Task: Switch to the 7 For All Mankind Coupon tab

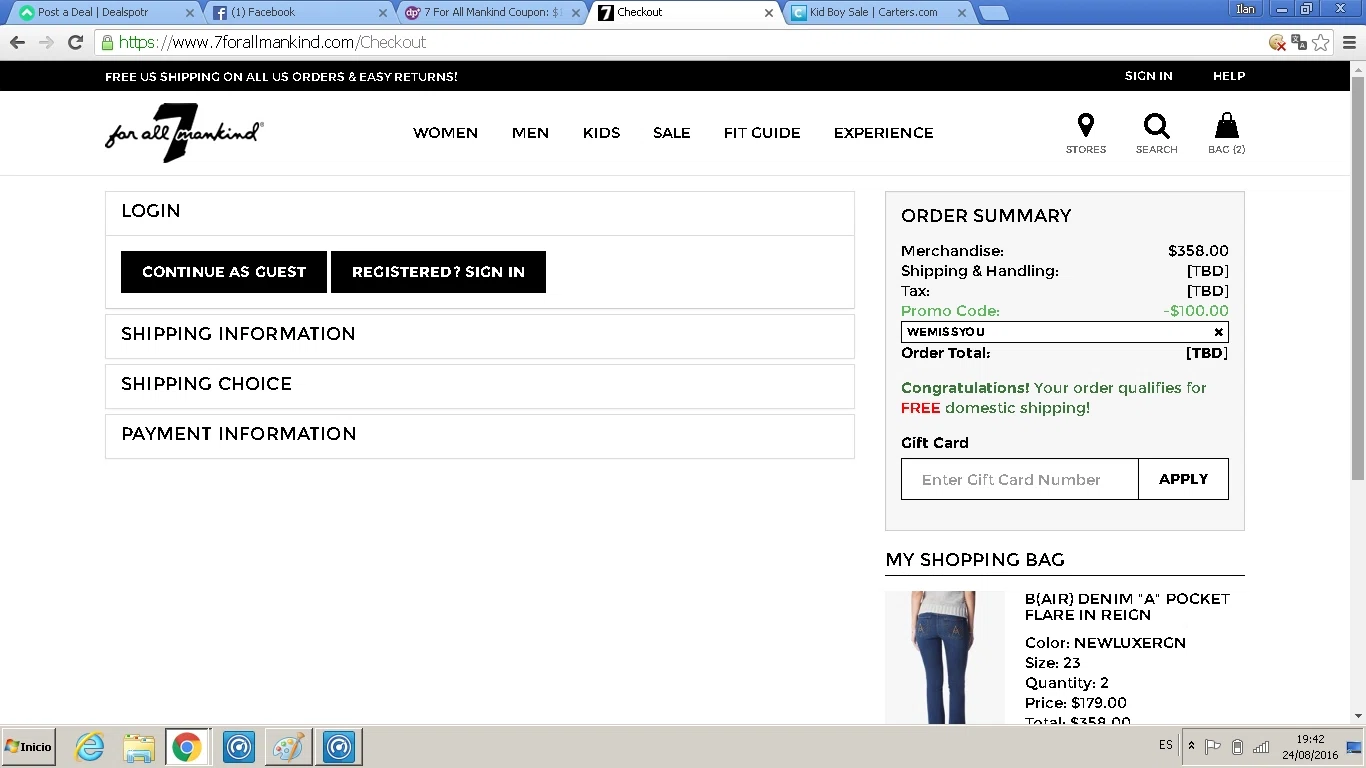Action: coord(490,13)
